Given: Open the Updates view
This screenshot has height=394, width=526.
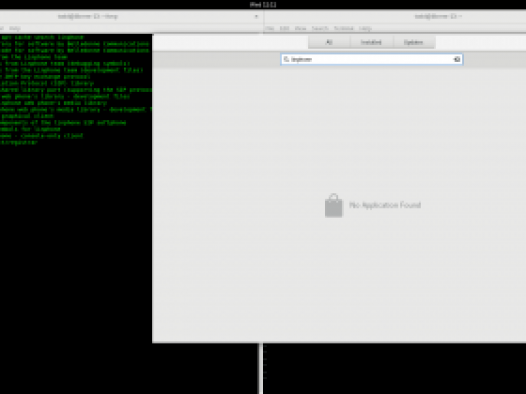Looking at the screenshot, I should pyautogui.click(x=413, y=42).
